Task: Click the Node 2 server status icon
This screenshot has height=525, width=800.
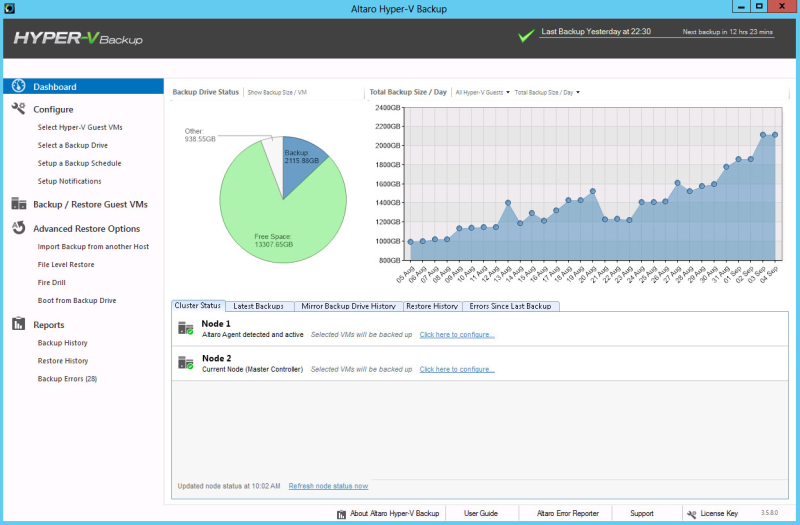Action: click(x=186, y=363)
